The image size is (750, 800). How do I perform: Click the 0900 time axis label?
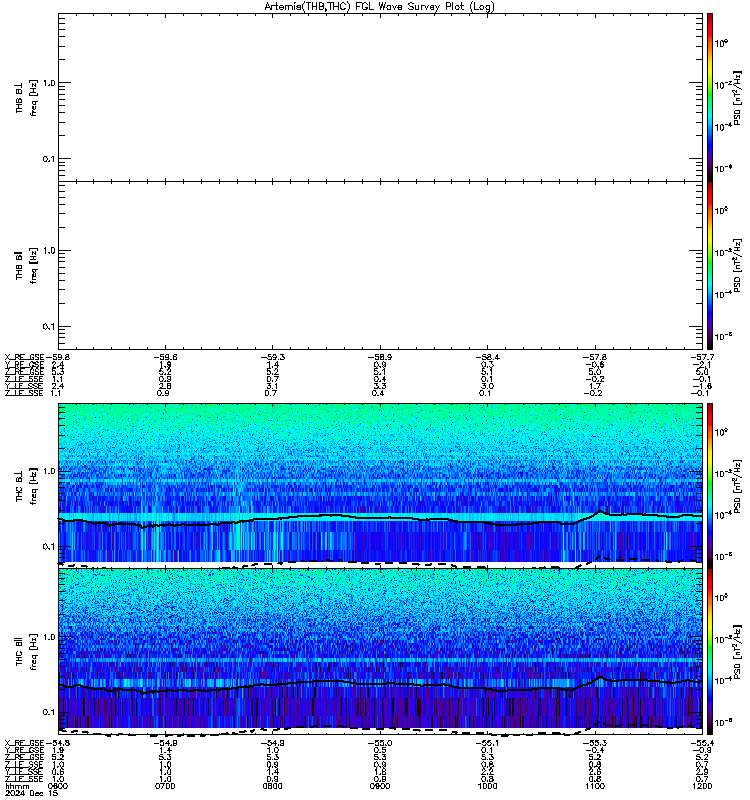coord(380,786)
